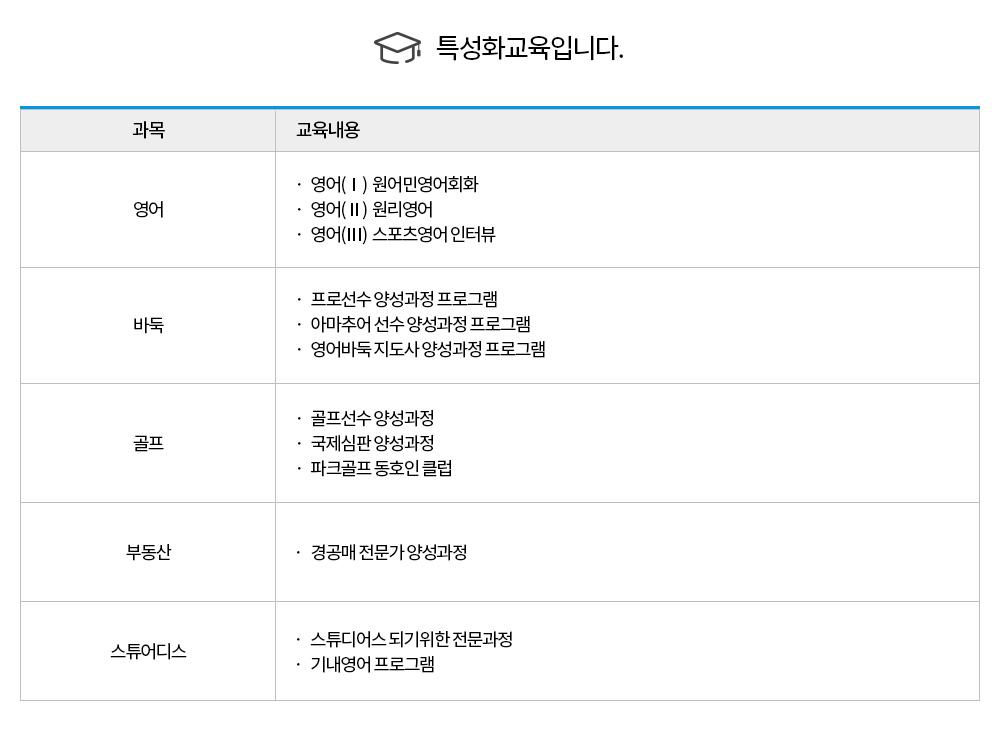Select the 부동산 subject cell

[x=149, y=552]
